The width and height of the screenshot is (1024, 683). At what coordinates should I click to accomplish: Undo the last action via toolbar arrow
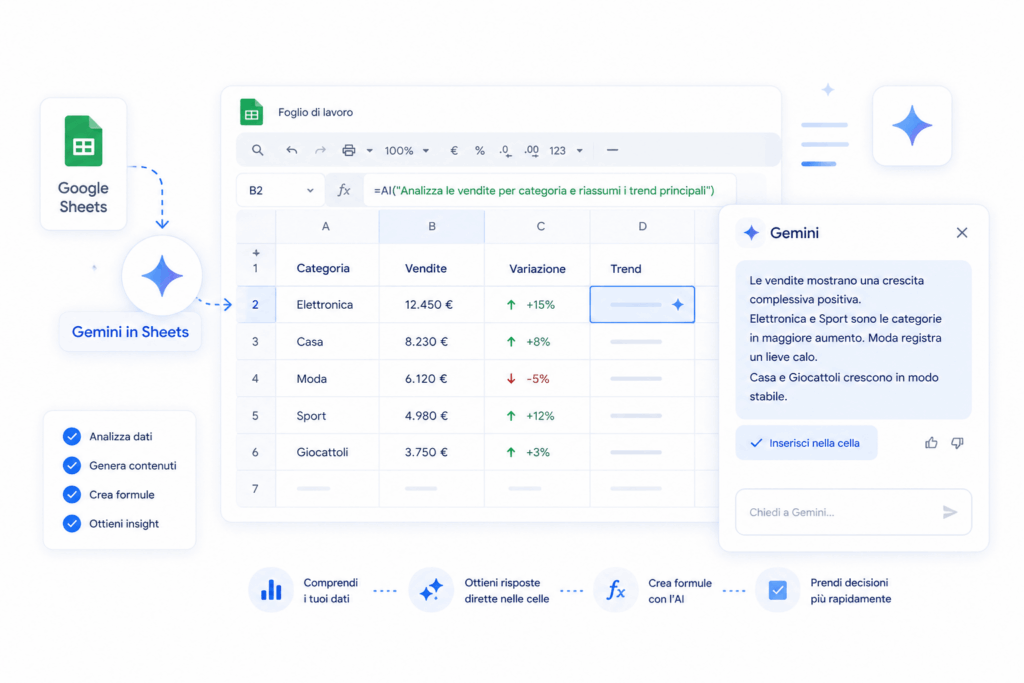click(x=291, y=150)
